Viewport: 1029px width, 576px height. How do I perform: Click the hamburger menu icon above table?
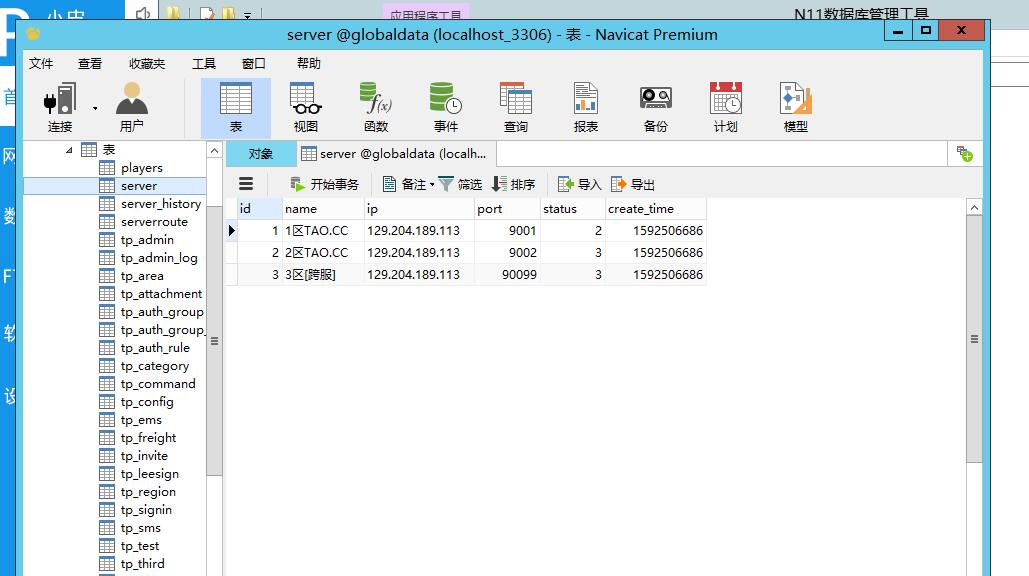[246, 184]
